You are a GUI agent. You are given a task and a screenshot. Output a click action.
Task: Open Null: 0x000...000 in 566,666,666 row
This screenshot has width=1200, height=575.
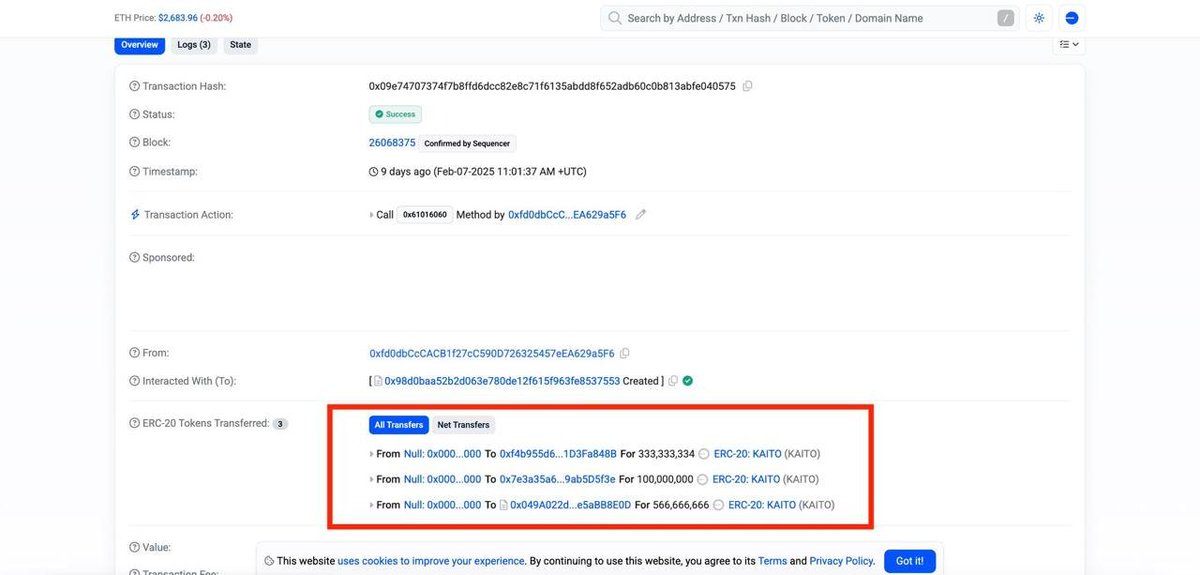[442, 505]
